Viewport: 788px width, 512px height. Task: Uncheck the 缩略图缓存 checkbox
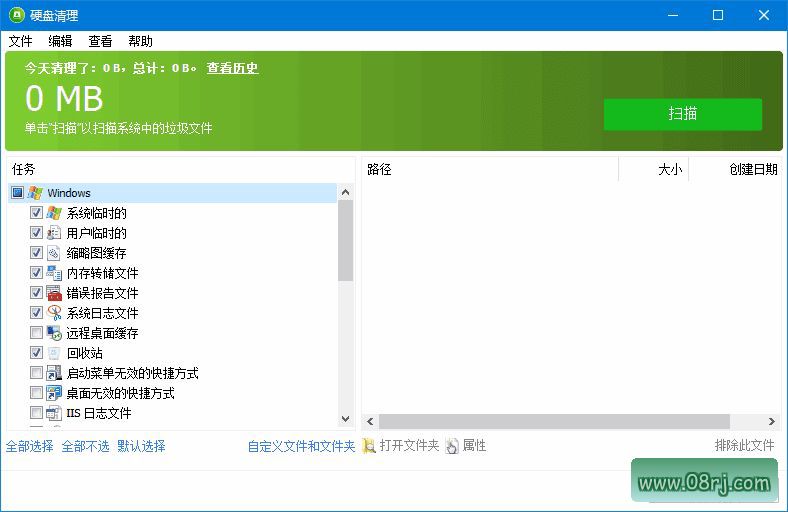36,252
